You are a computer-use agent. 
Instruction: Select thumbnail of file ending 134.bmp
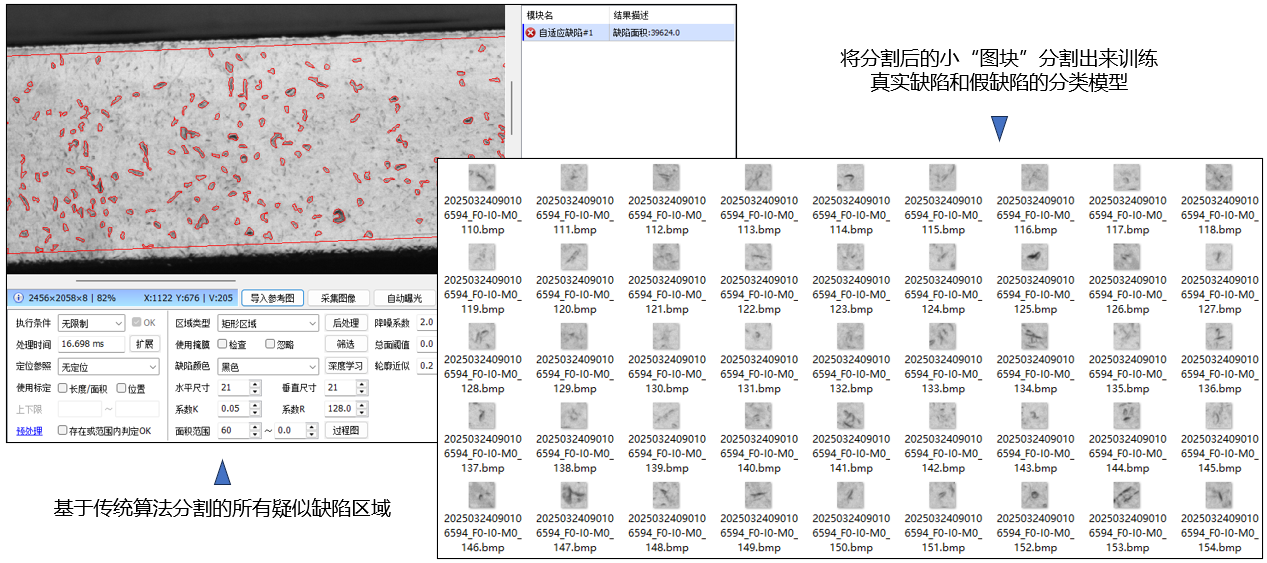tap(1034, 336)
